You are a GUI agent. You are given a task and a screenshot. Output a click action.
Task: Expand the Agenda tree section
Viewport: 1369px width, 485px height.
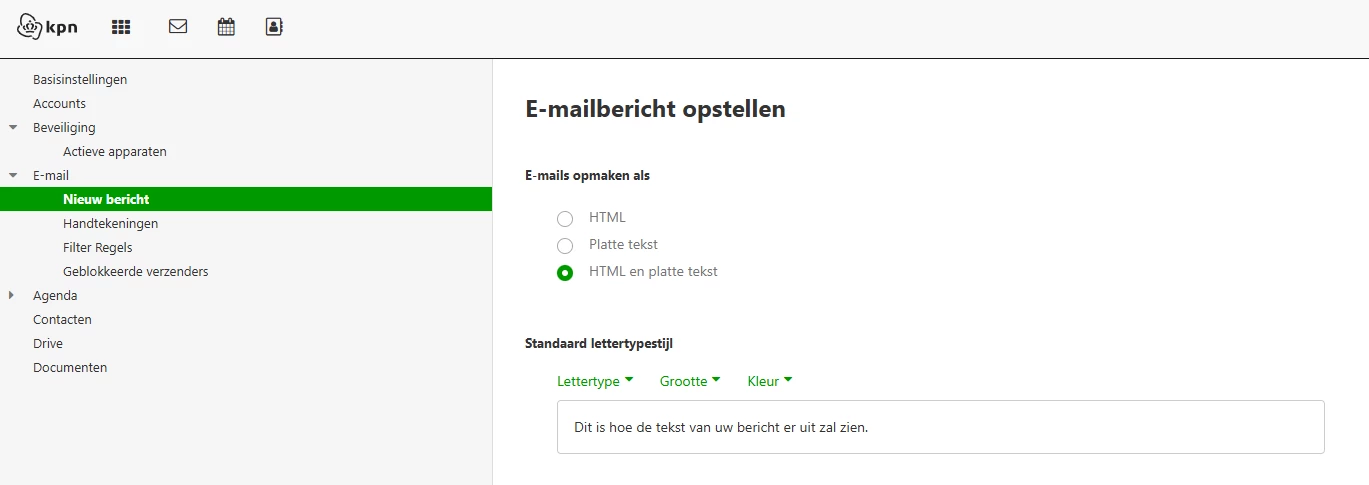pos(12,295)
